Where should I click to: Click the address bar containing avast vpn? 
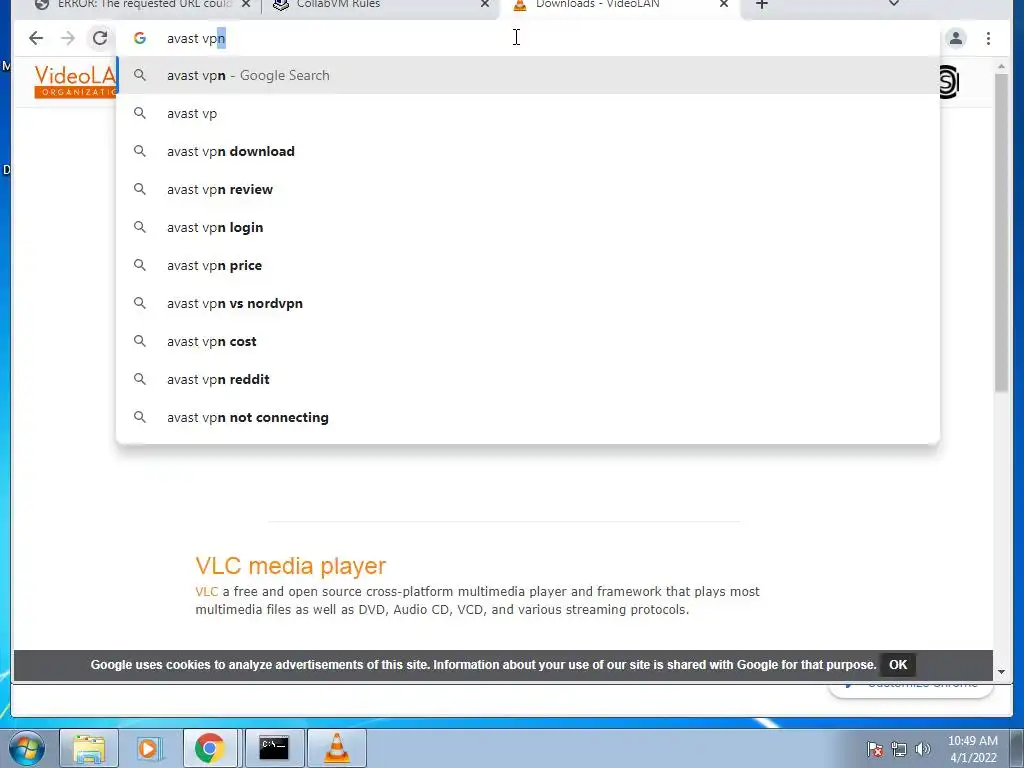(529, 38)
